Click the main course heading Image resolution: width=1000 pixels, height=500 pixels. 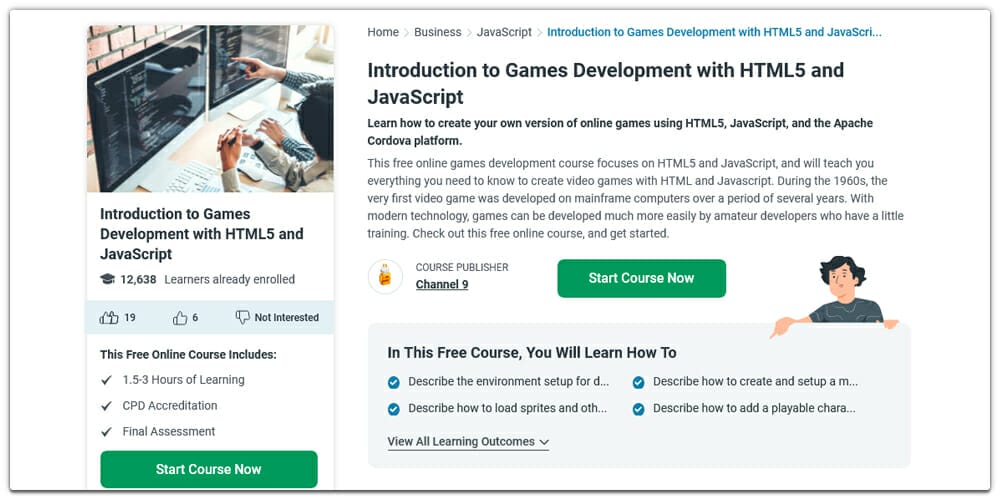click(x=605, y=84)
